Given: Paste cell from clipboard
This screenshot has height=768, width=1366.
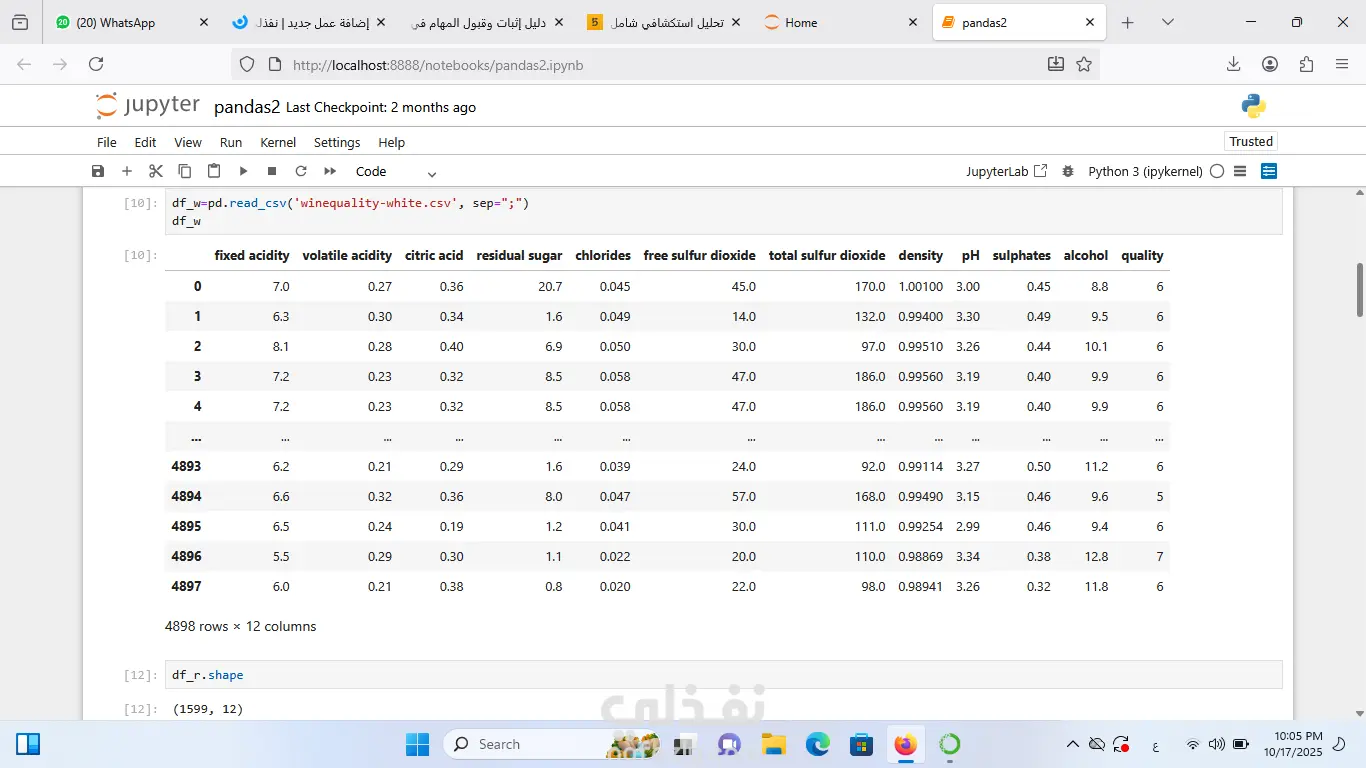Looking at the screenshot, I should [213, 171].
